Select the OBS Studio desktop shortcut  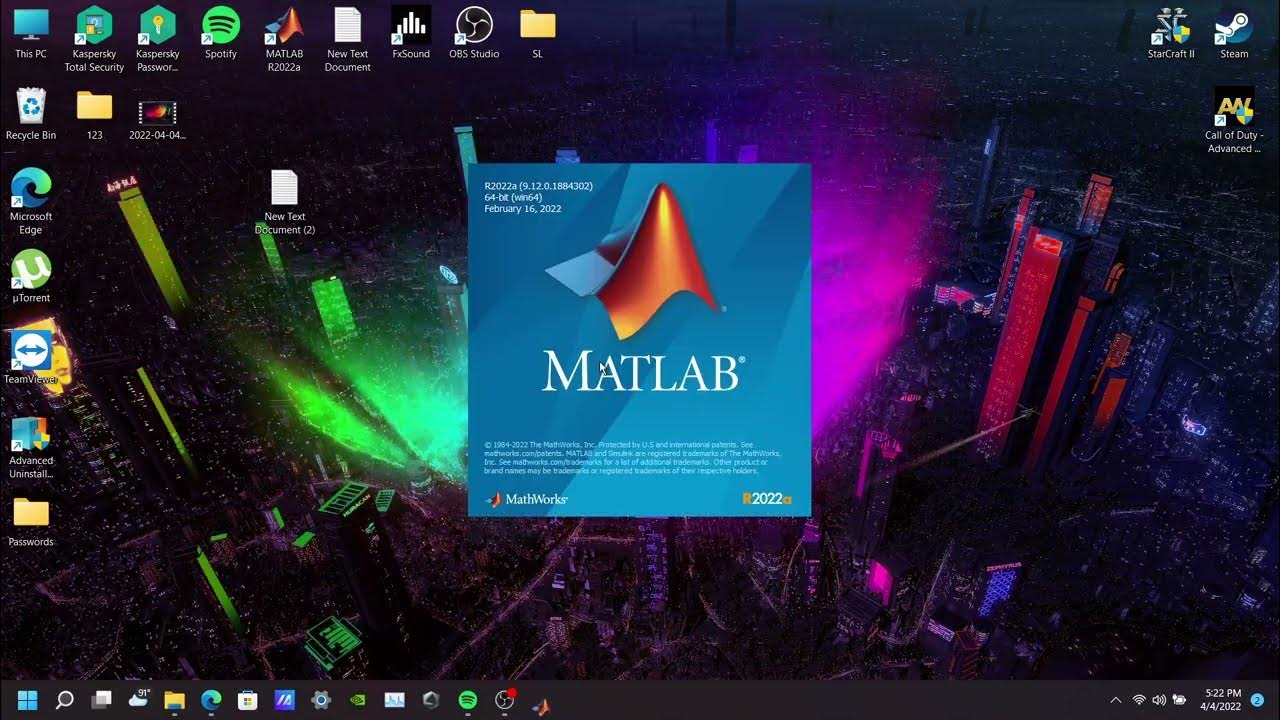[x=474, y=33]
